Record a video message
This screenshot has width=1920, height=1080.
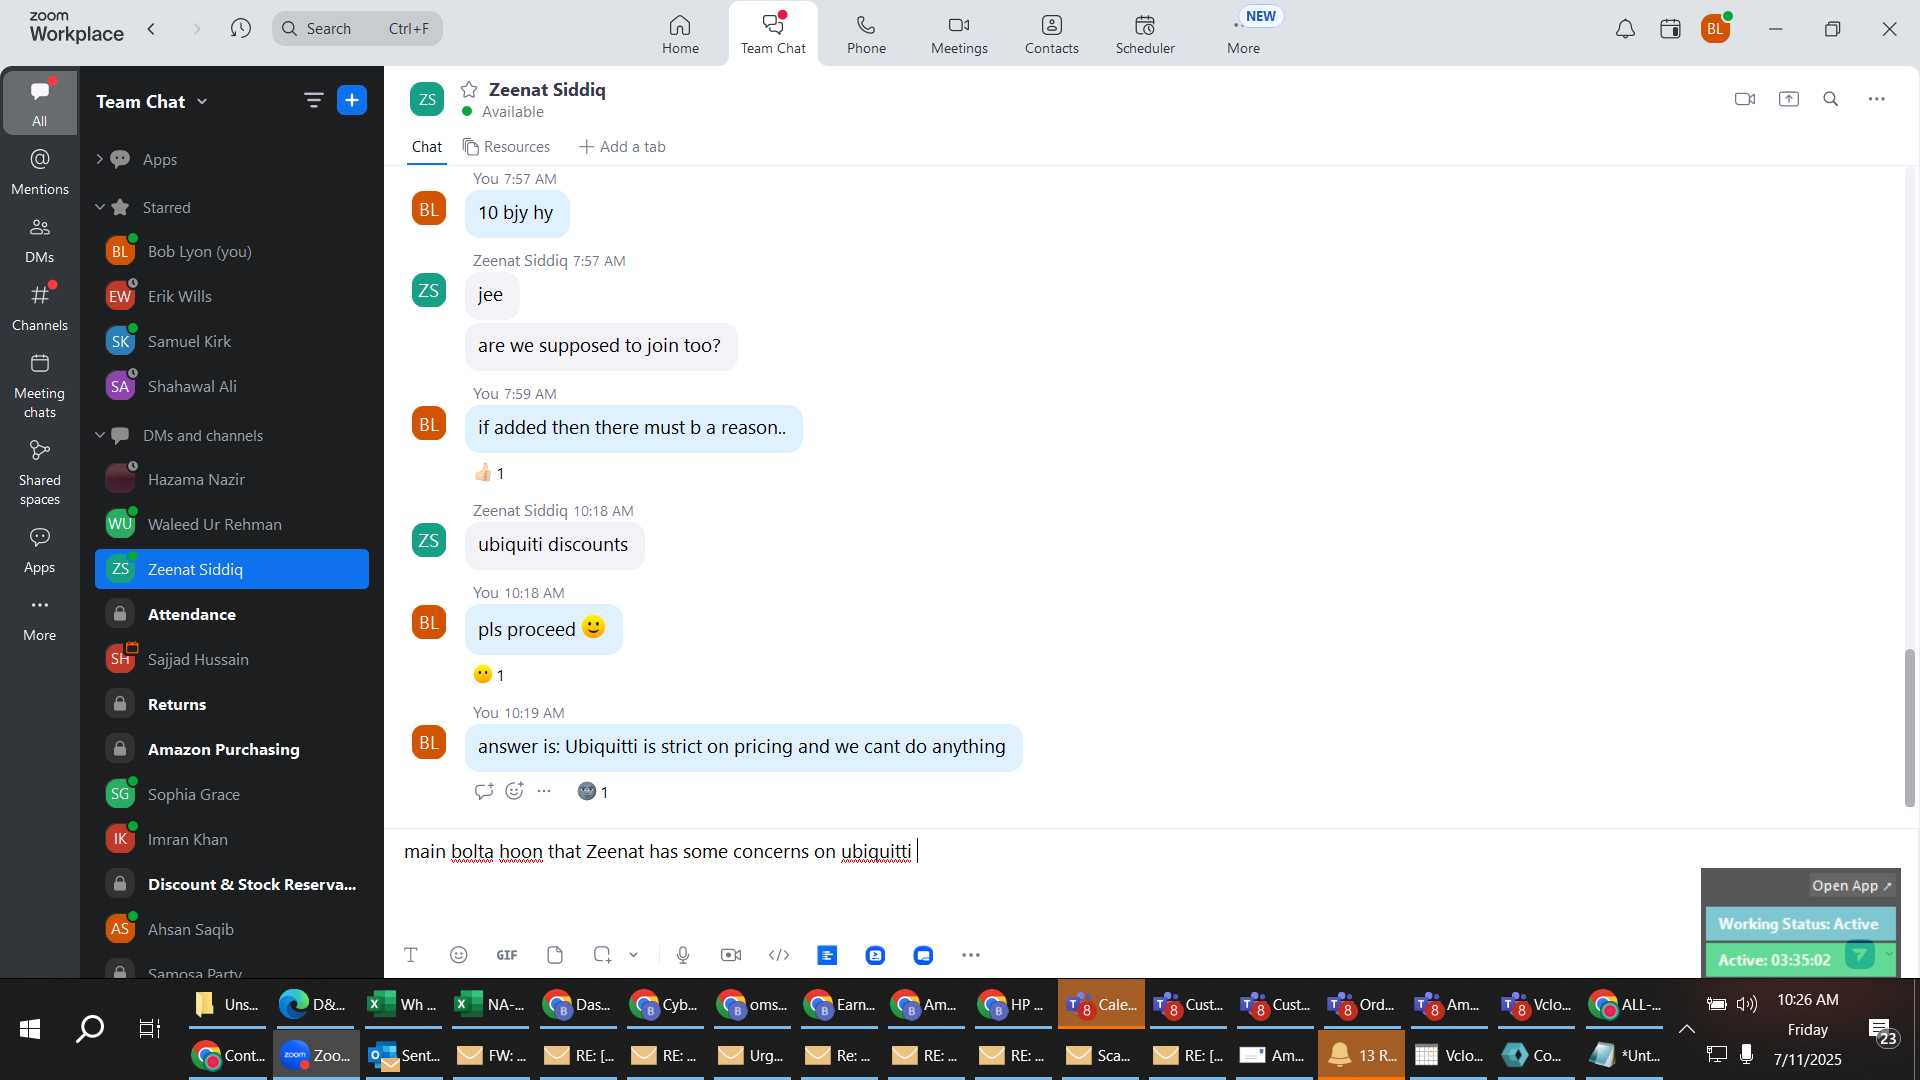point(731,955)
